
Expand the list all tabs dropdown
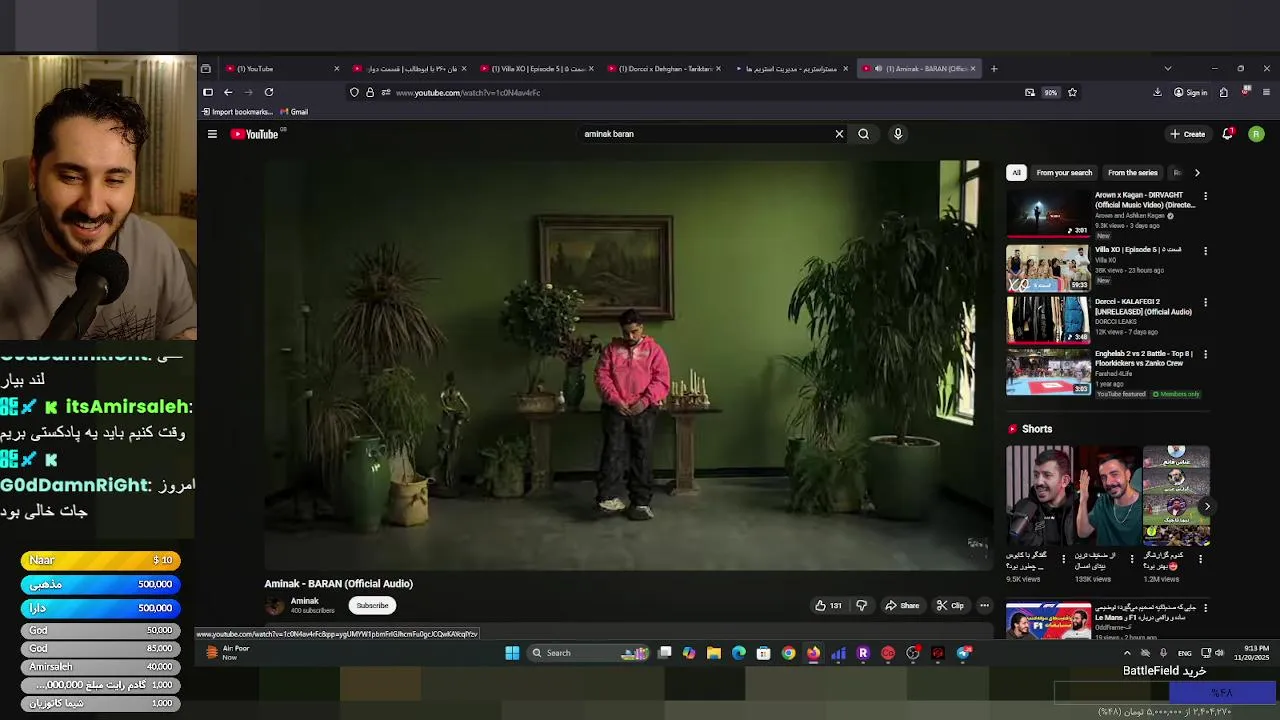tap(1167, 69)
